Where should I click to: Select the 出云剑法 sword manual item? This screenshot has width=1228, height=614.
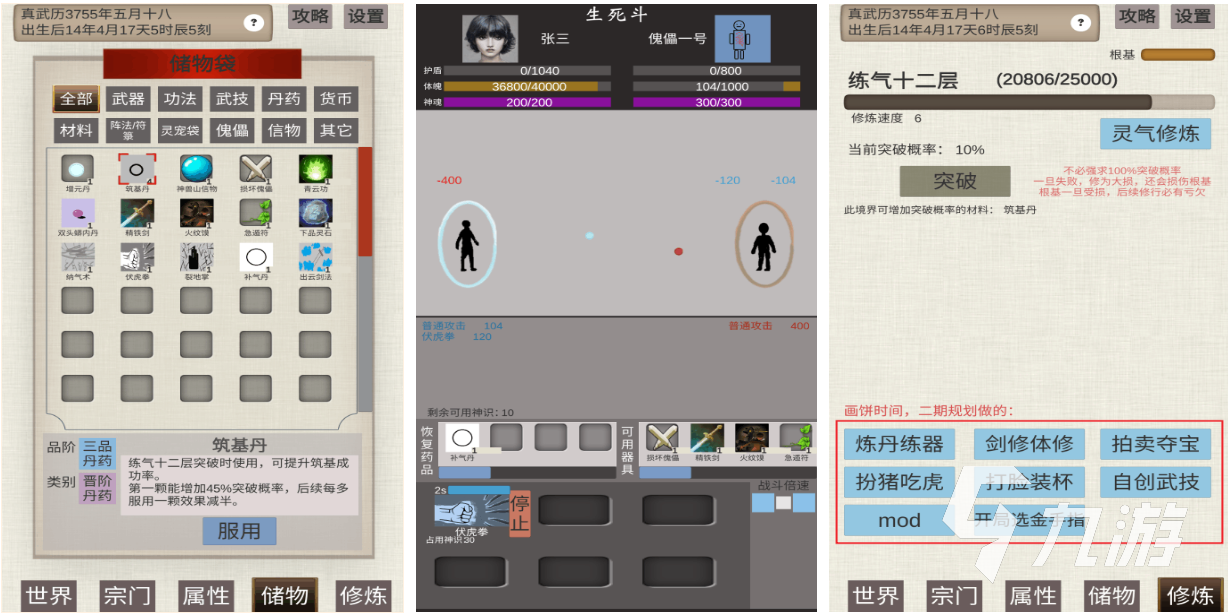click(x=315, y=258)
